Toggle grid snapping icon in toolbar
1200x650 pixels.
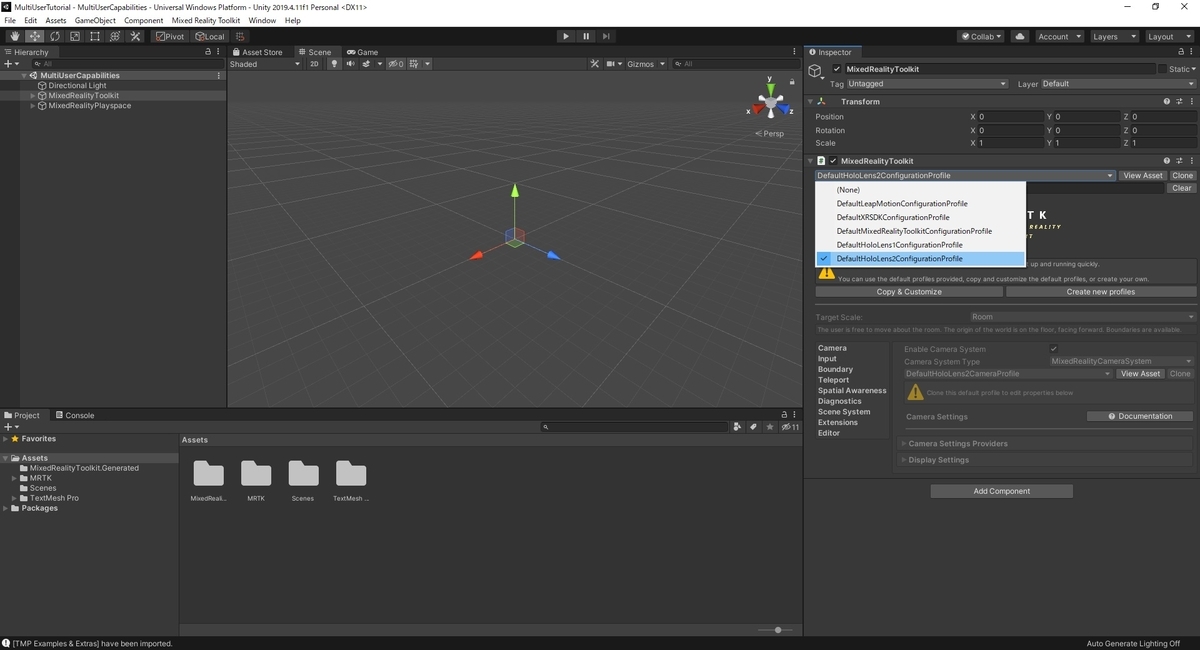241,36
